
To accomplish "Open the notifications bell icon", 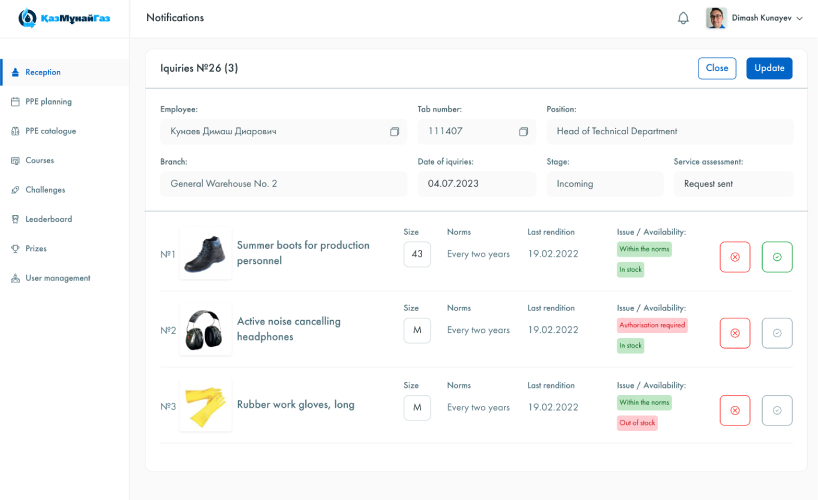I will (683, 18).
